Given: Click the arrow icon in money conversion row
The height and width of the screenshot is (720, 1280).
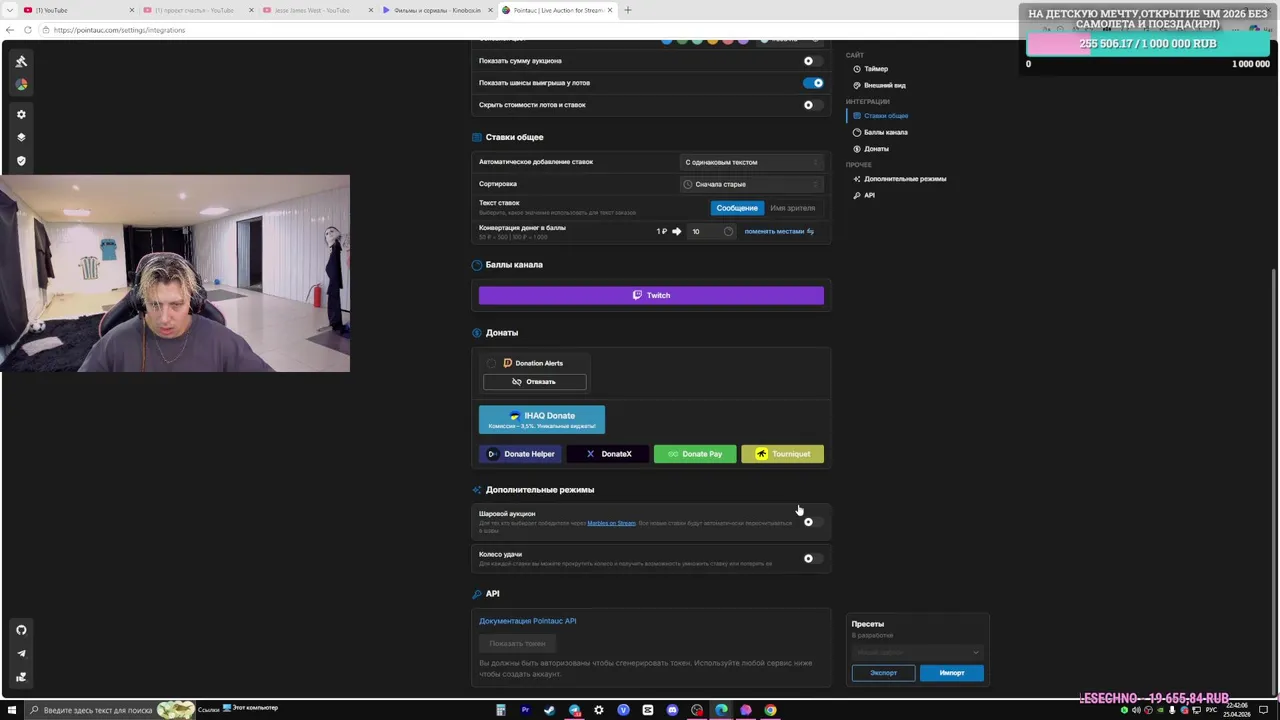Looking at the screenshot, I should pos(676,231).
